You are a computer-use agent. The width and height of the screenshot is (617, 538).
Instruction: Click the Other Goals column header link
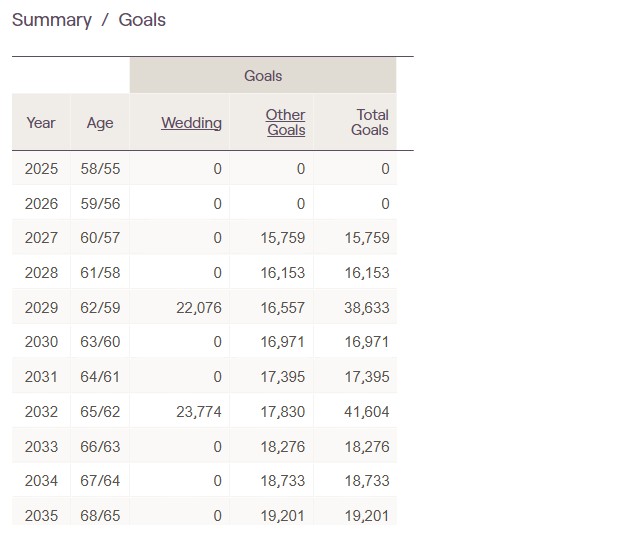pos(286,123)
